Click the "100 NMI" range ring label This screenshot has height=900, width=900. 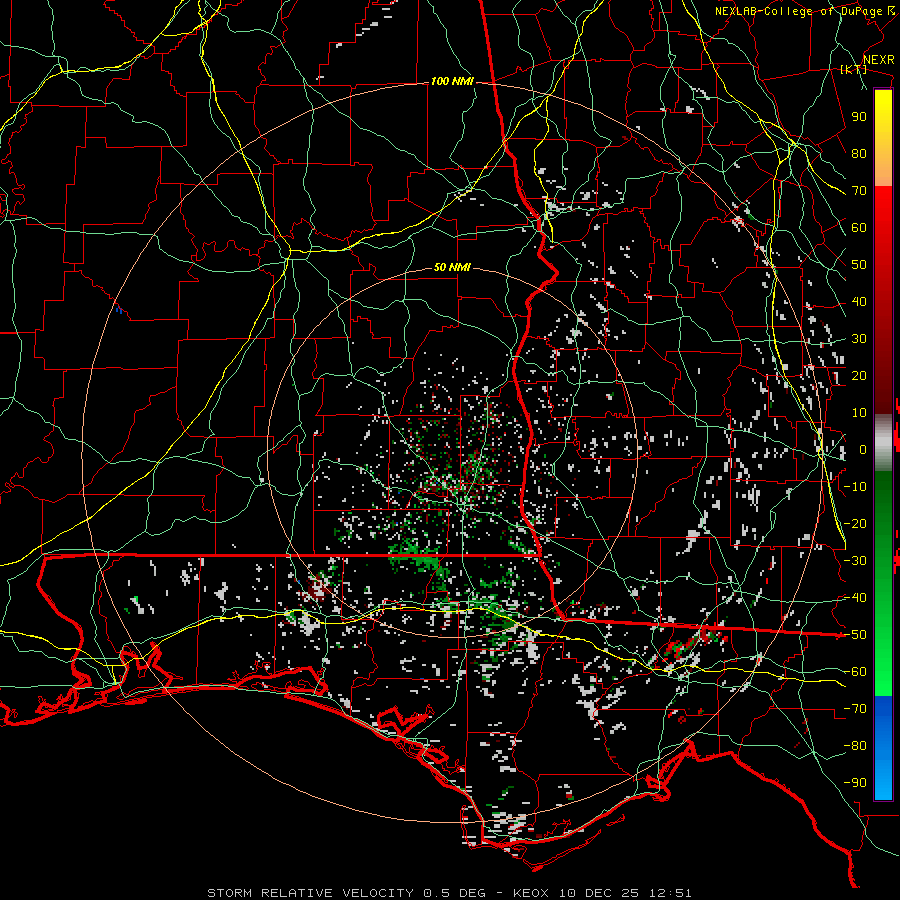(452, 82)
